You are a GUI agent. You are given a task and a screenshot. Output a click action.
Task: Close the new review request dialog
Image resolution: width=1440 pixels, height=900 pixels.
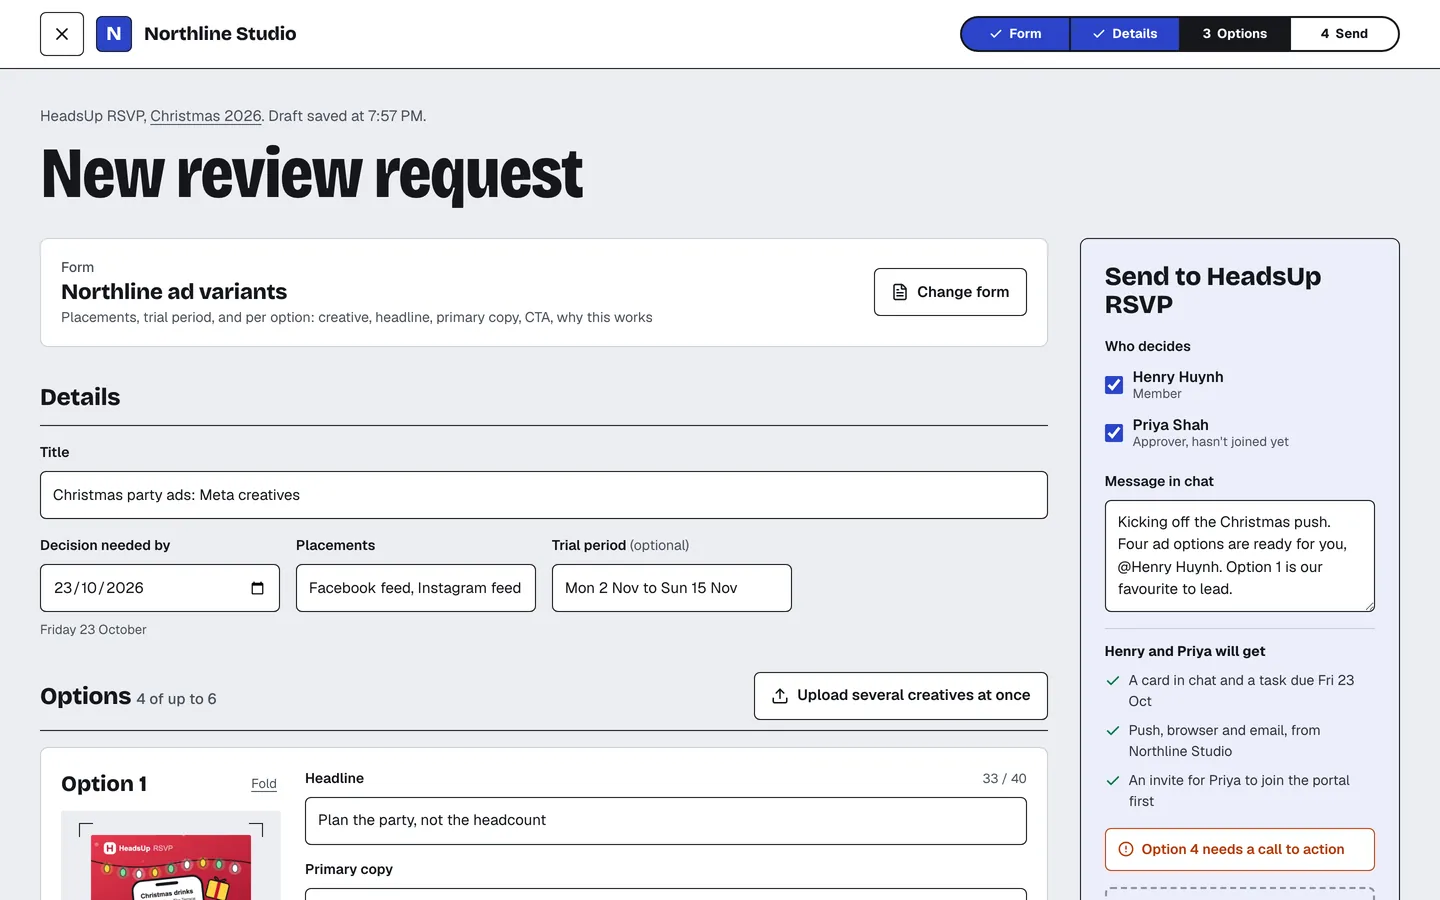pos(62,34)
